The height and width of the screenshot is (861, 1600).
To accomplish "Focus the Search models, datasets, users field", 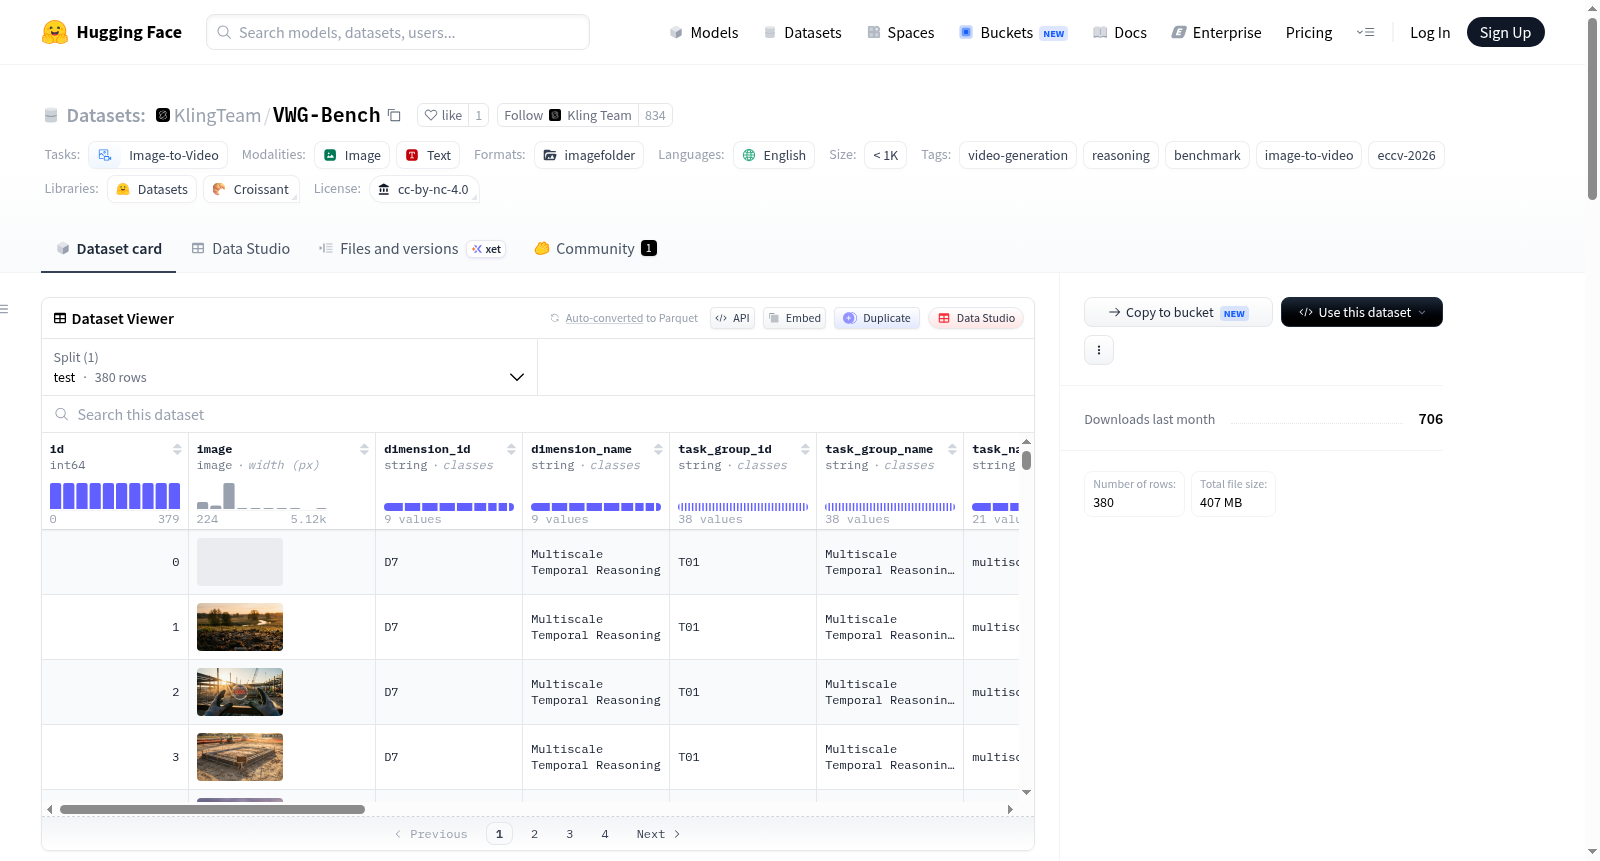I will click(x=398, y=32).
